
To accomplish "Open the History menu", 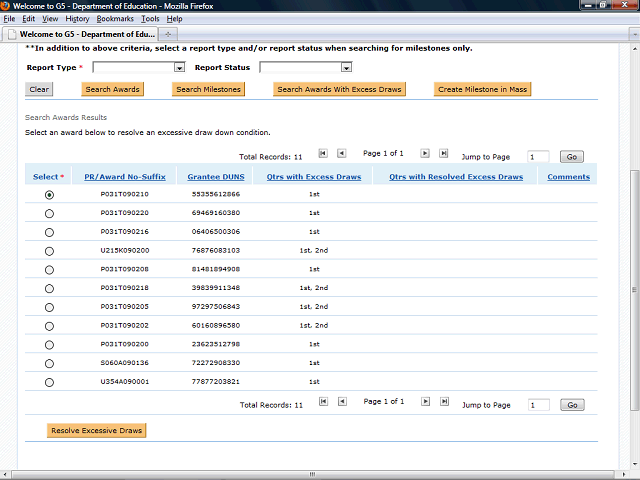I will click(x=77, y=19).
